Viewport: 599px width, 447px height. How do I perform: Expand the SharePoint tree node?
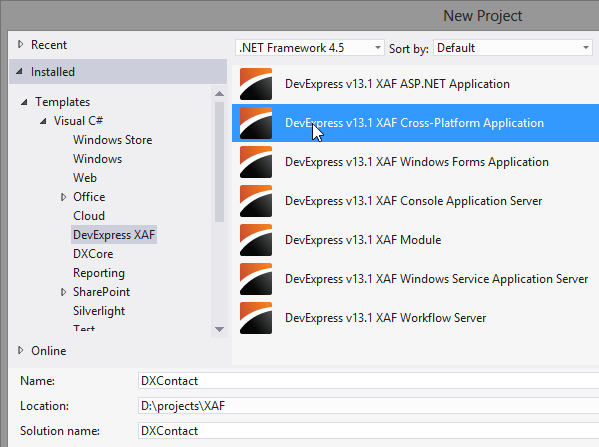pyautogui.click(x=63, y=292)
